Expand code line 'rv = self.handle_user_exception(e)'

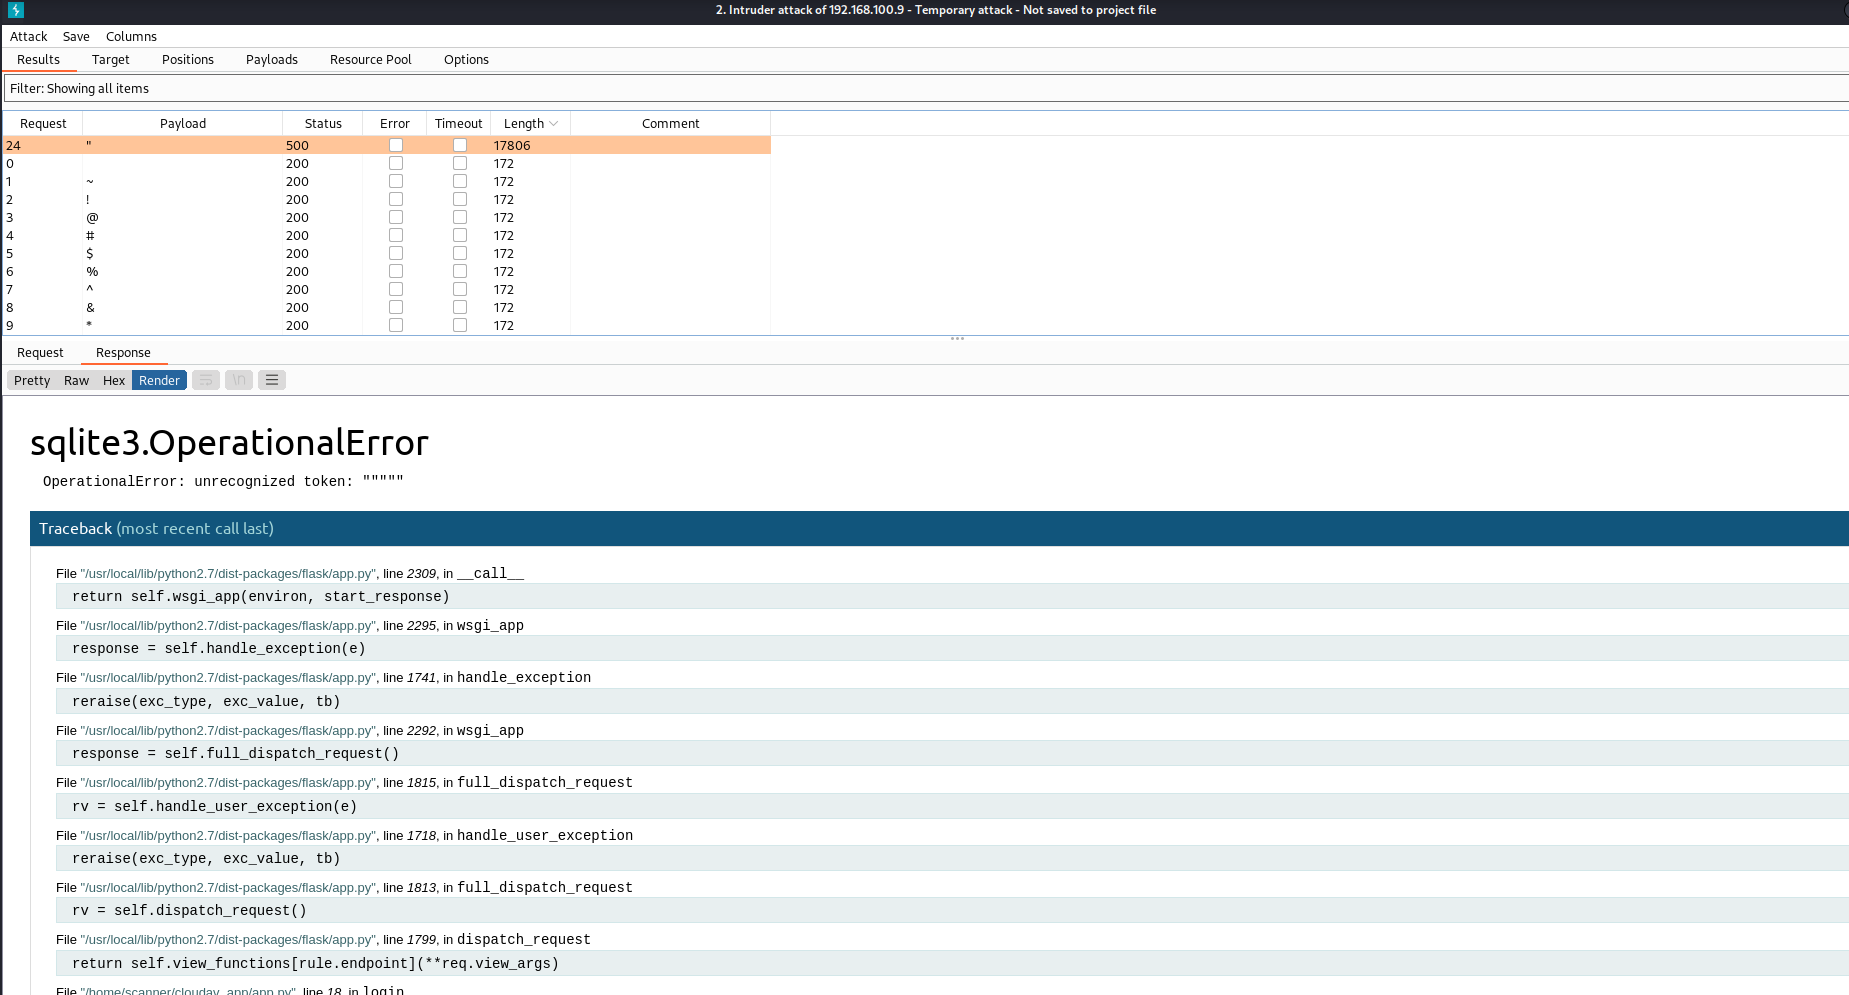(x=952, y=806)
